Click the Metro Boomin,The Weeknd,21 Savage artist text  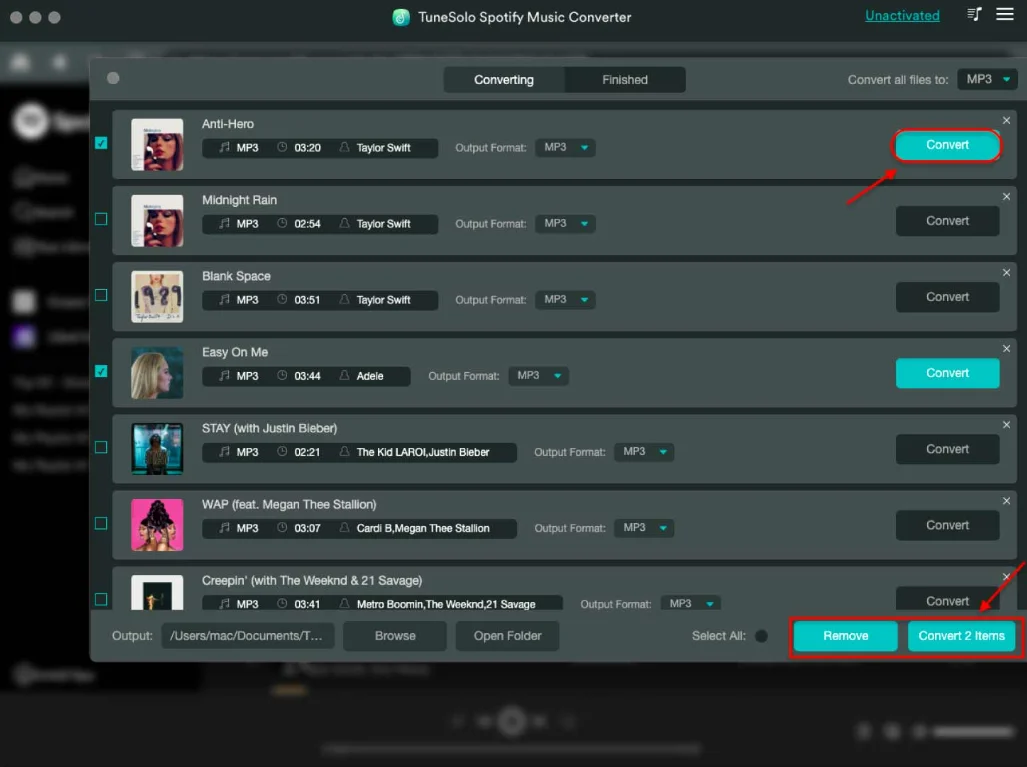pos(446,604)
